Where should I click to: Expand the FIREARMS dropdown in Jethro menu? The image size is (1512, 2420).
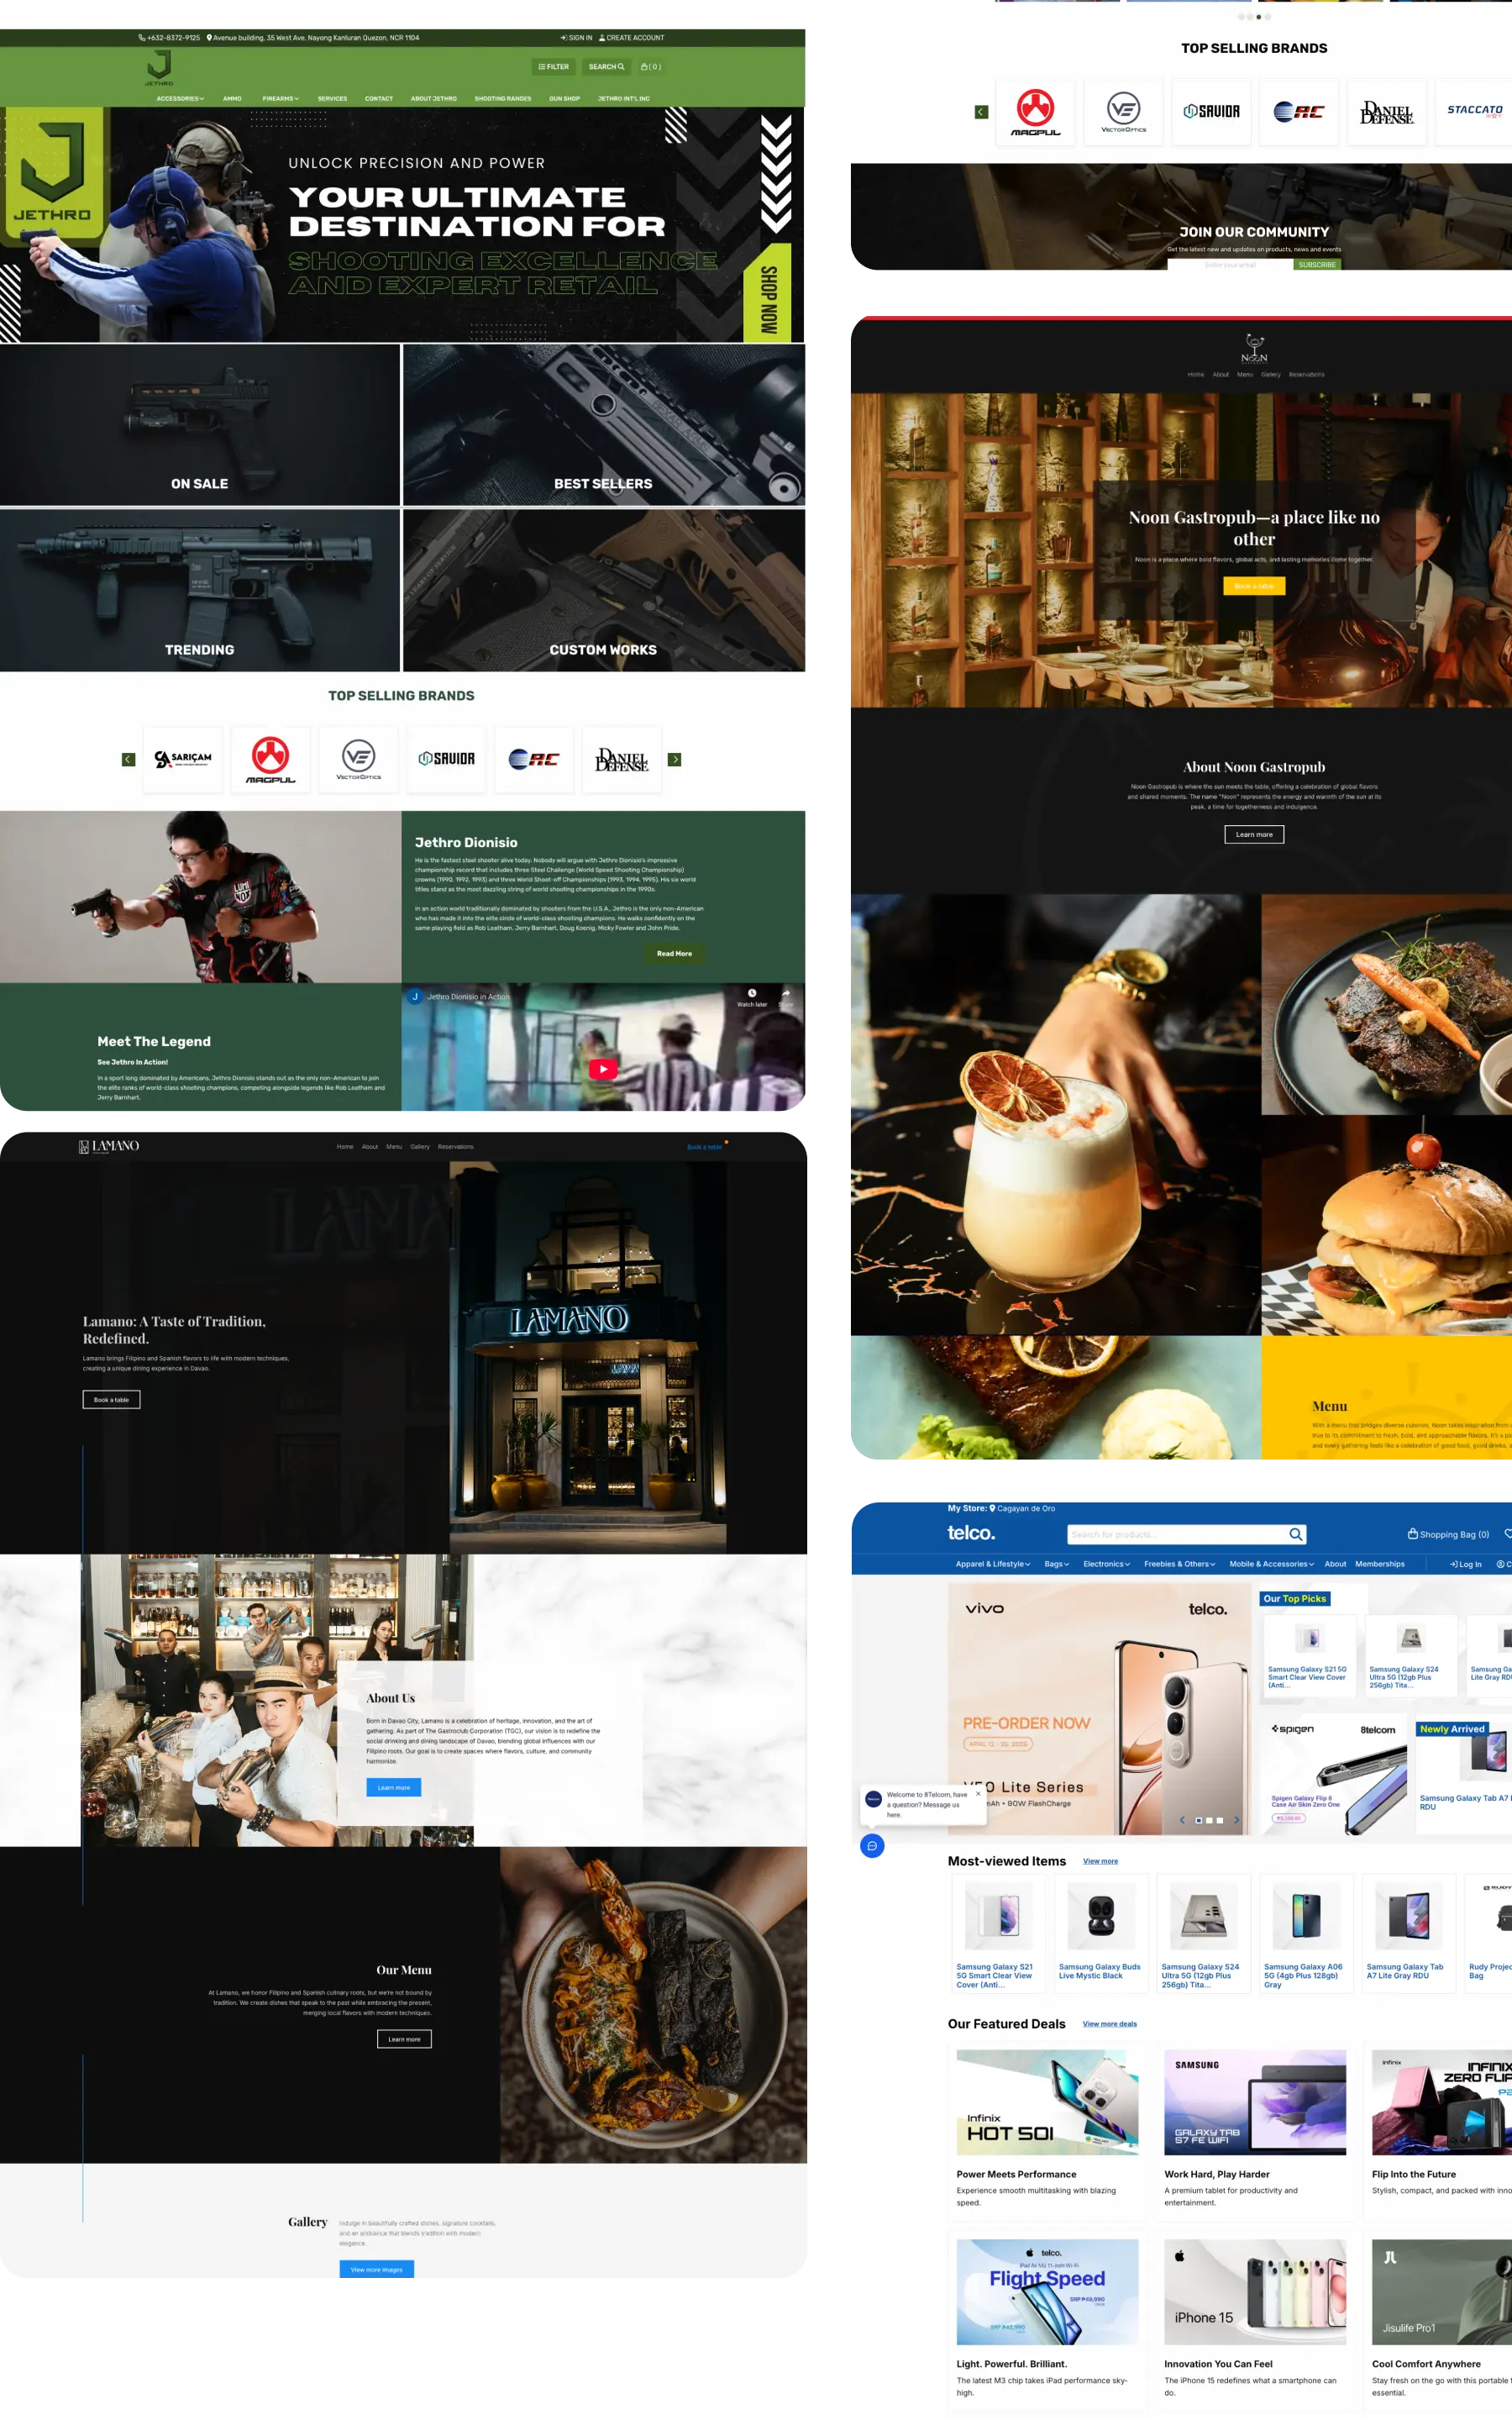pos(281,99)
